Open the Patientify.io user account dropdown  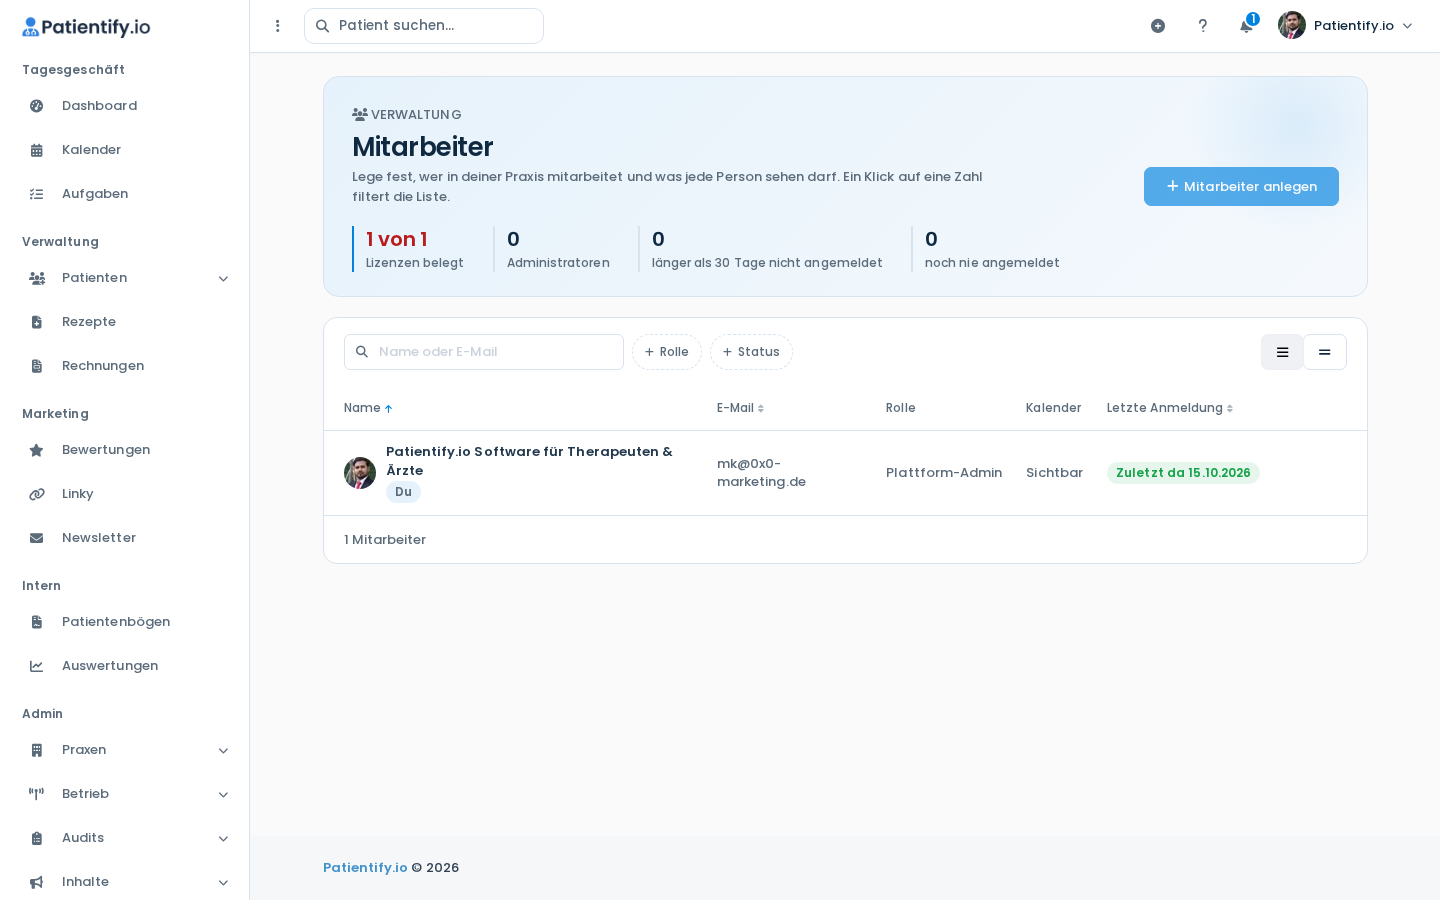point(1345,26)
